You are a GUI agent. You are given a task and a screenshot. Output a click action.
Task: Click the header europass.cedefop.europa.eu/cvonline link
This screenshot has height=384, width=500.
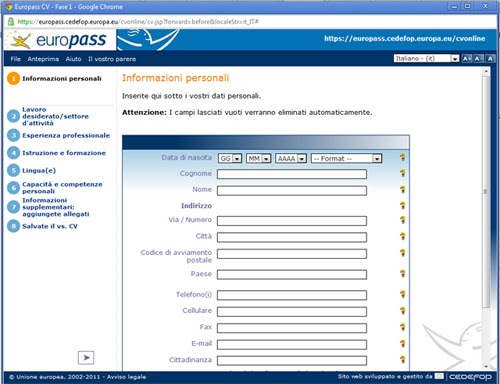[x=405, y=38]
